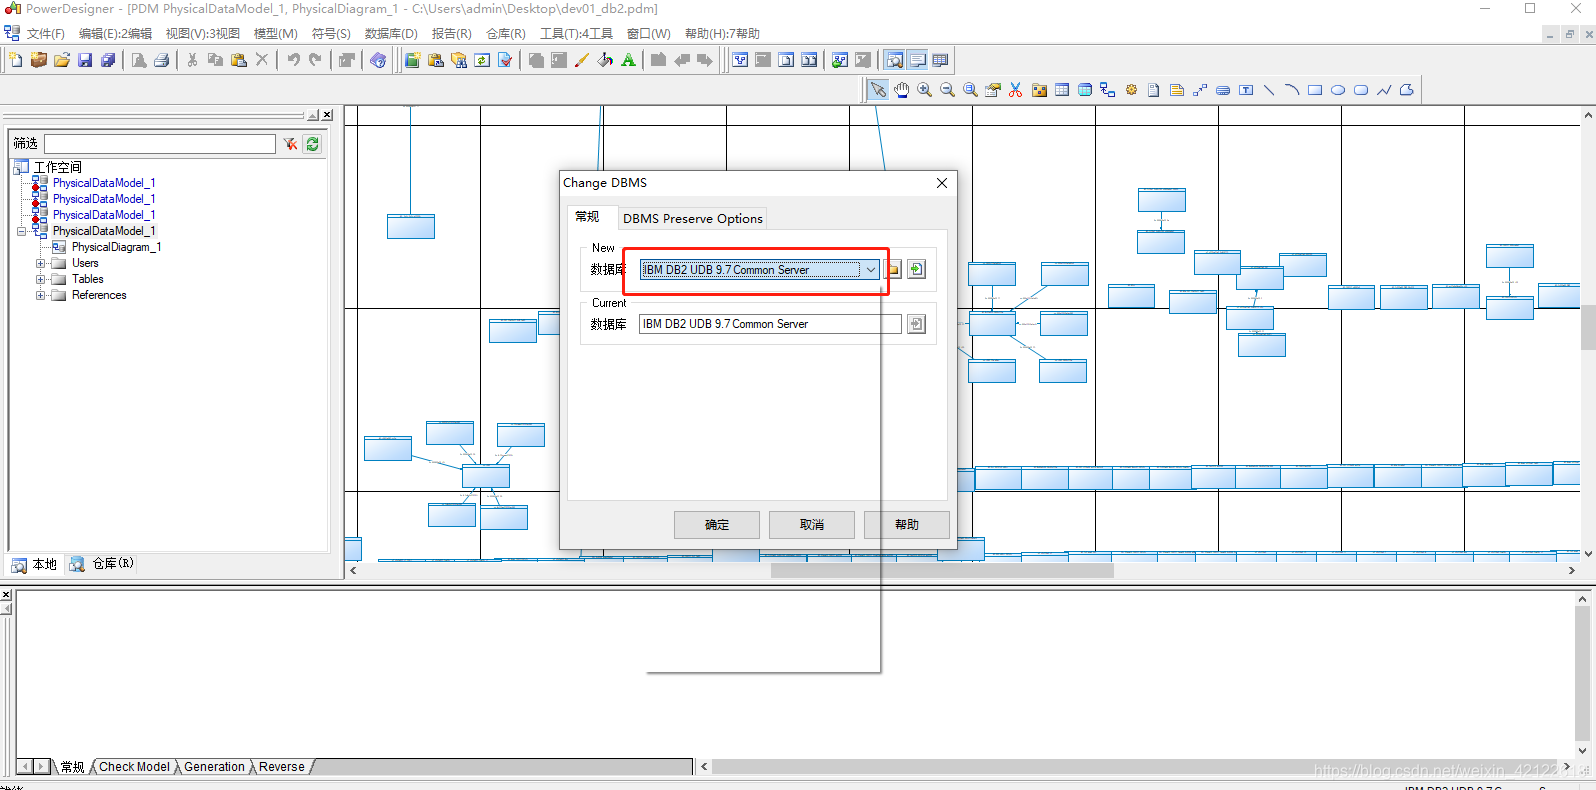This screenshot has height=790, width=1596.
Task: Click the Cut toolbar icon
Action: [192, 60]
